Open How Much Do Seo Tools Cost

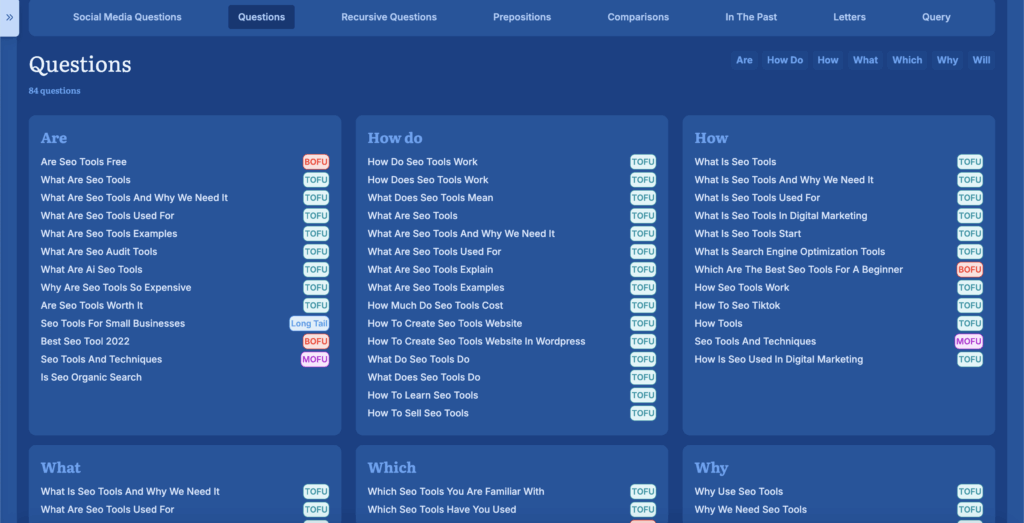435,306
